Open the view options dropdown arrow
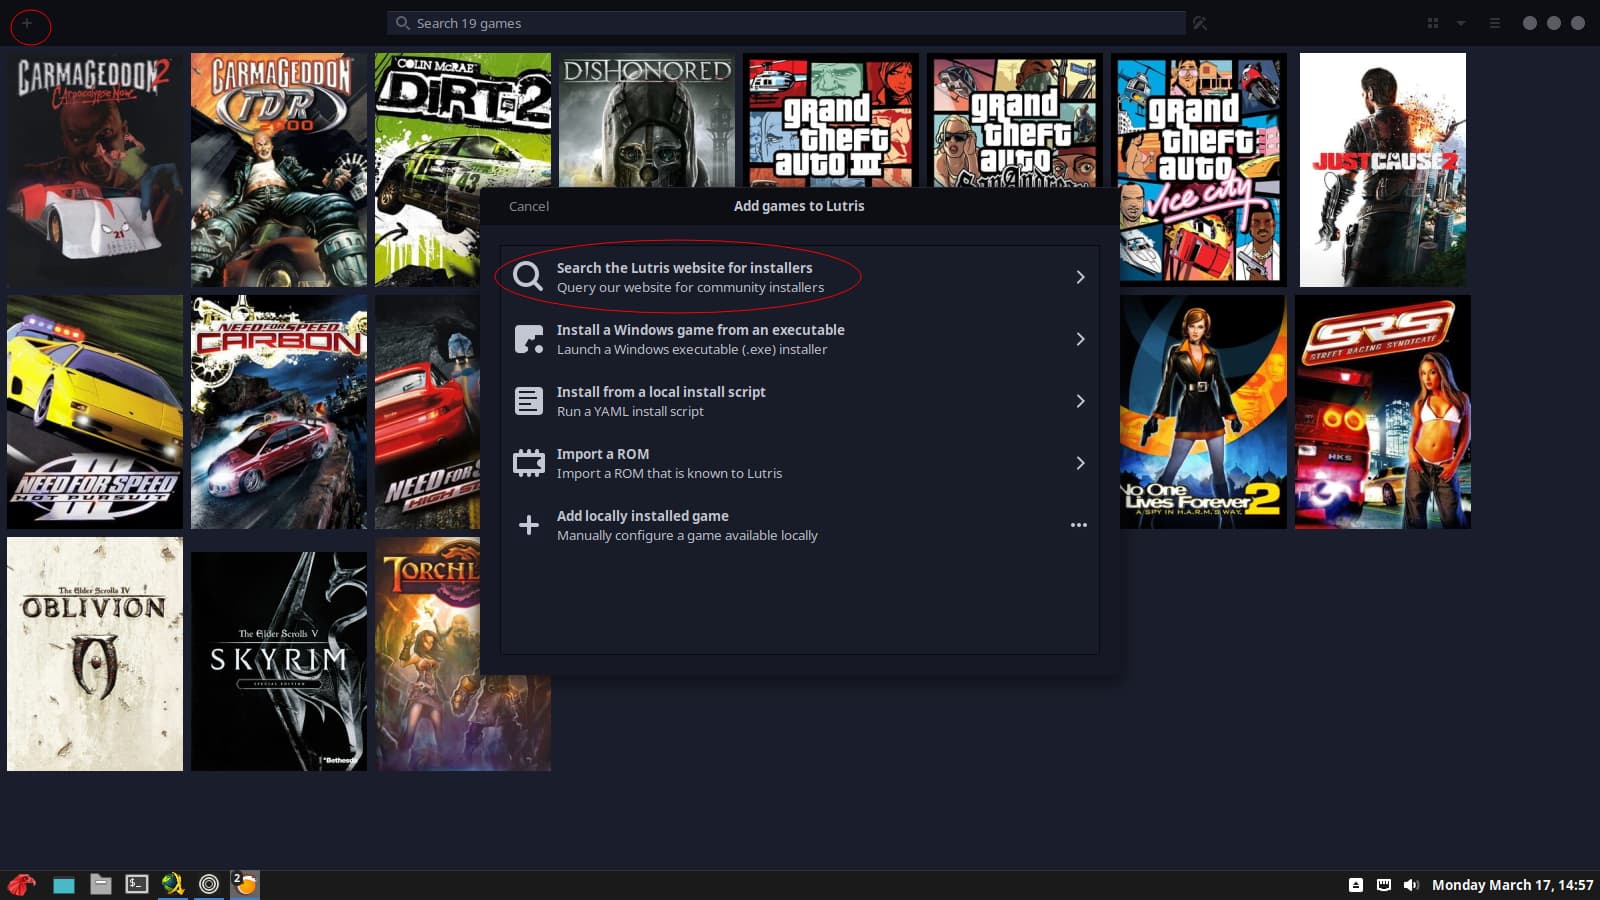1600x900 pixels. point(1461,23)
